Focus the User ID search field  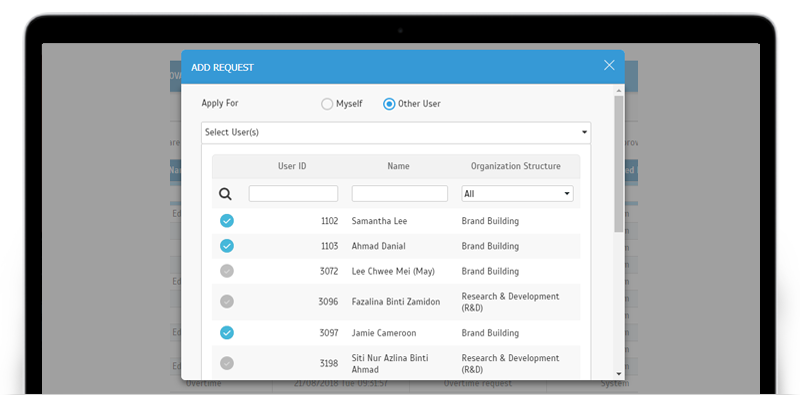click(x=293, y=193)
